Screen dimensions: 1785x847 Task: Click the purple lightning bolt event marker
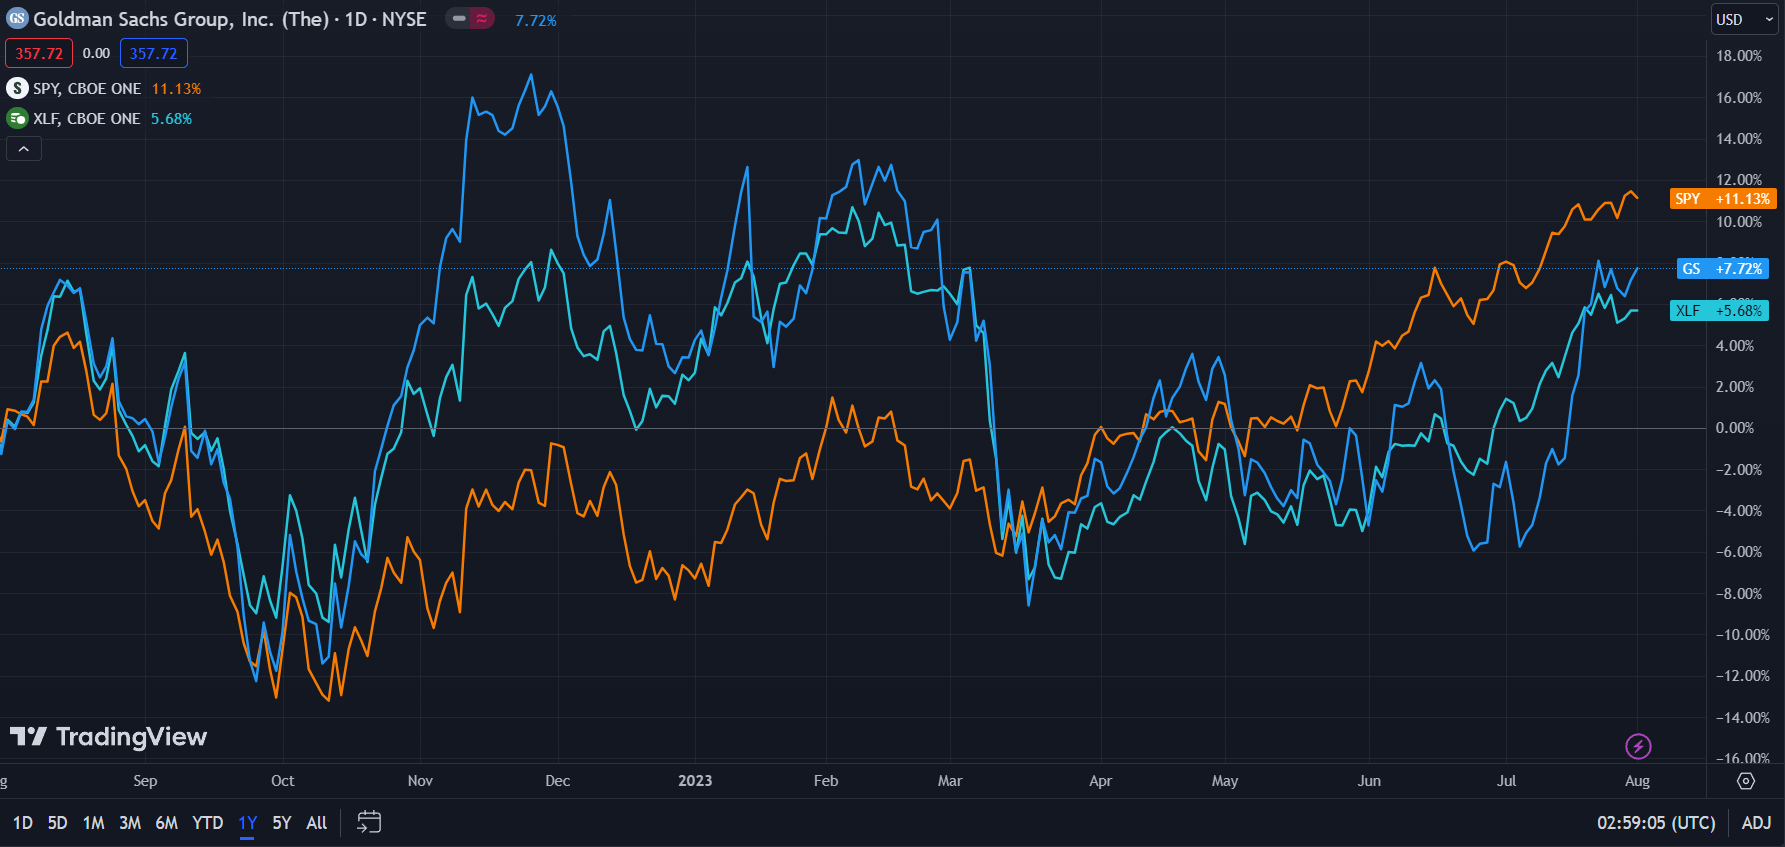point(1638,746)
